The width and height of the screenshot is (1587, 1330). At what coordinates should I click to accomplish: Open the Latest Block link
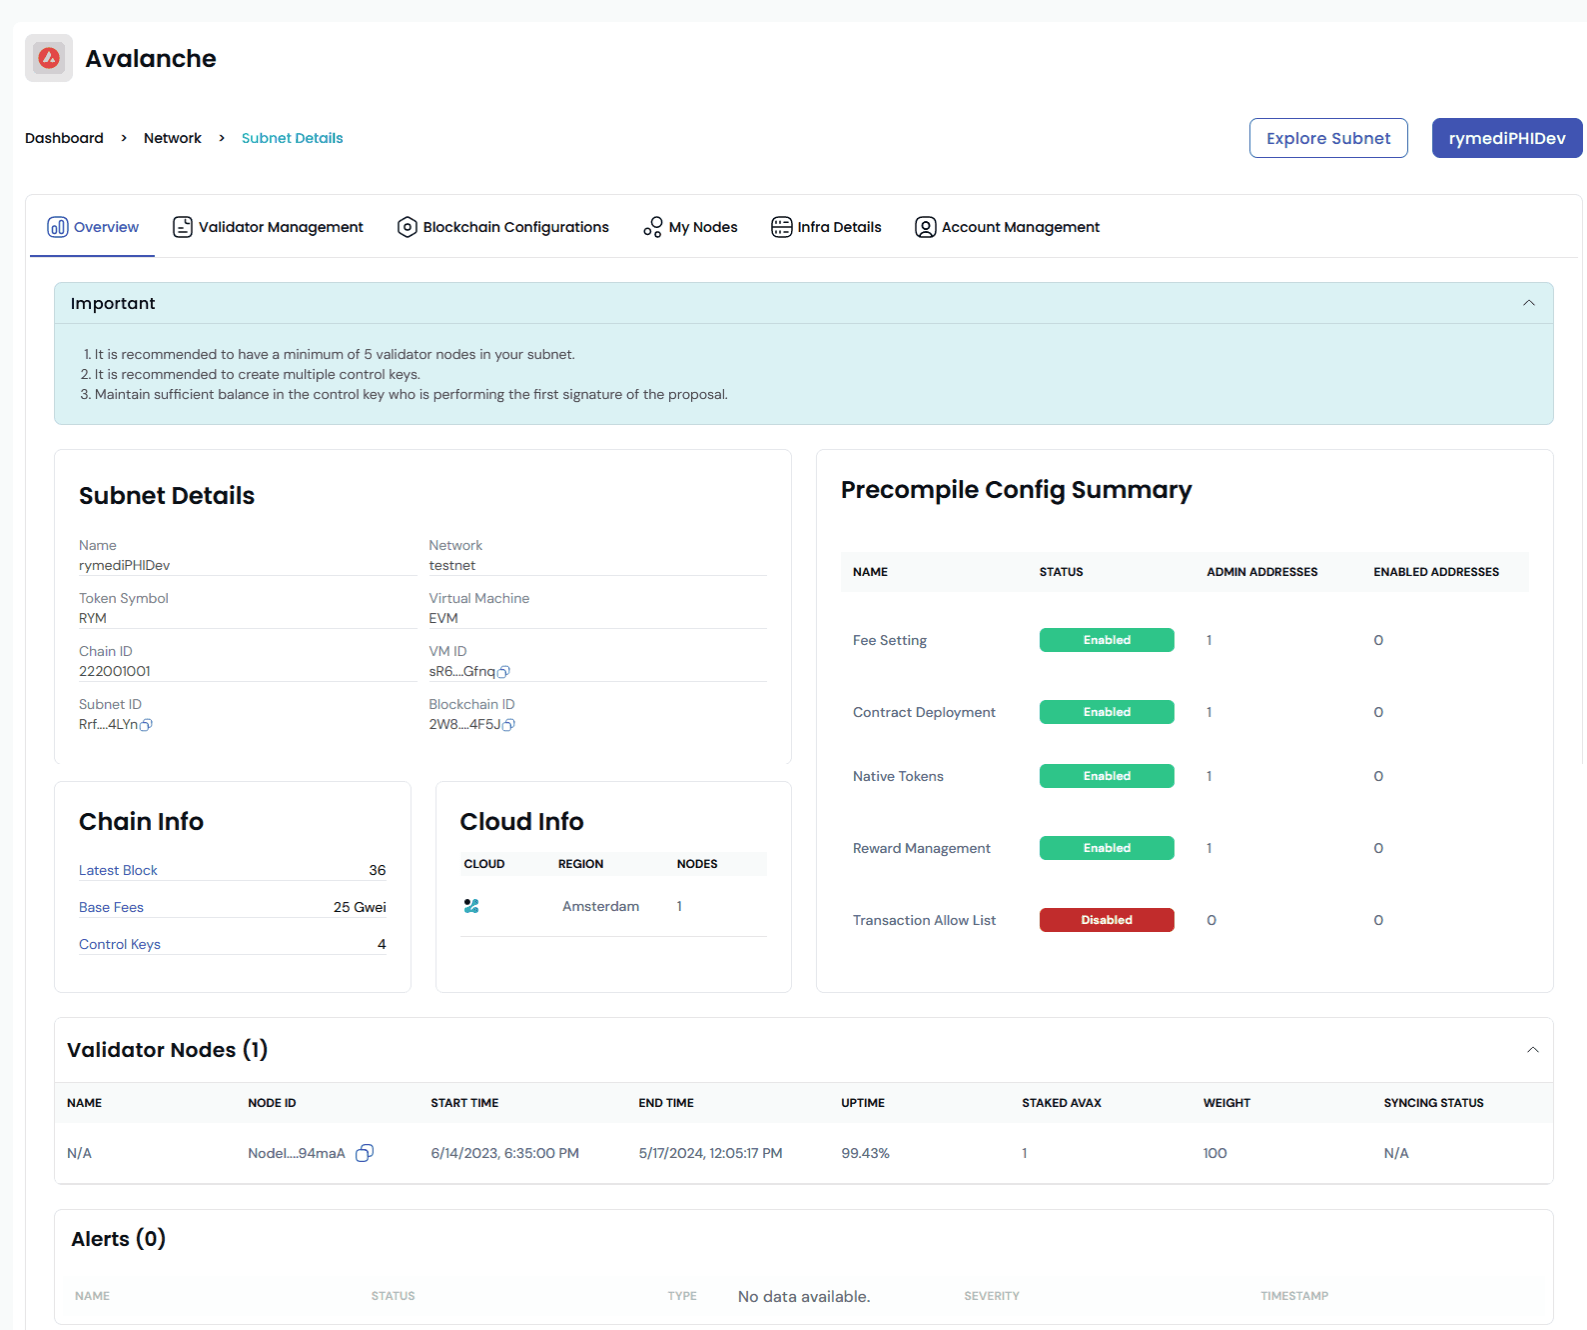(118, 870)
